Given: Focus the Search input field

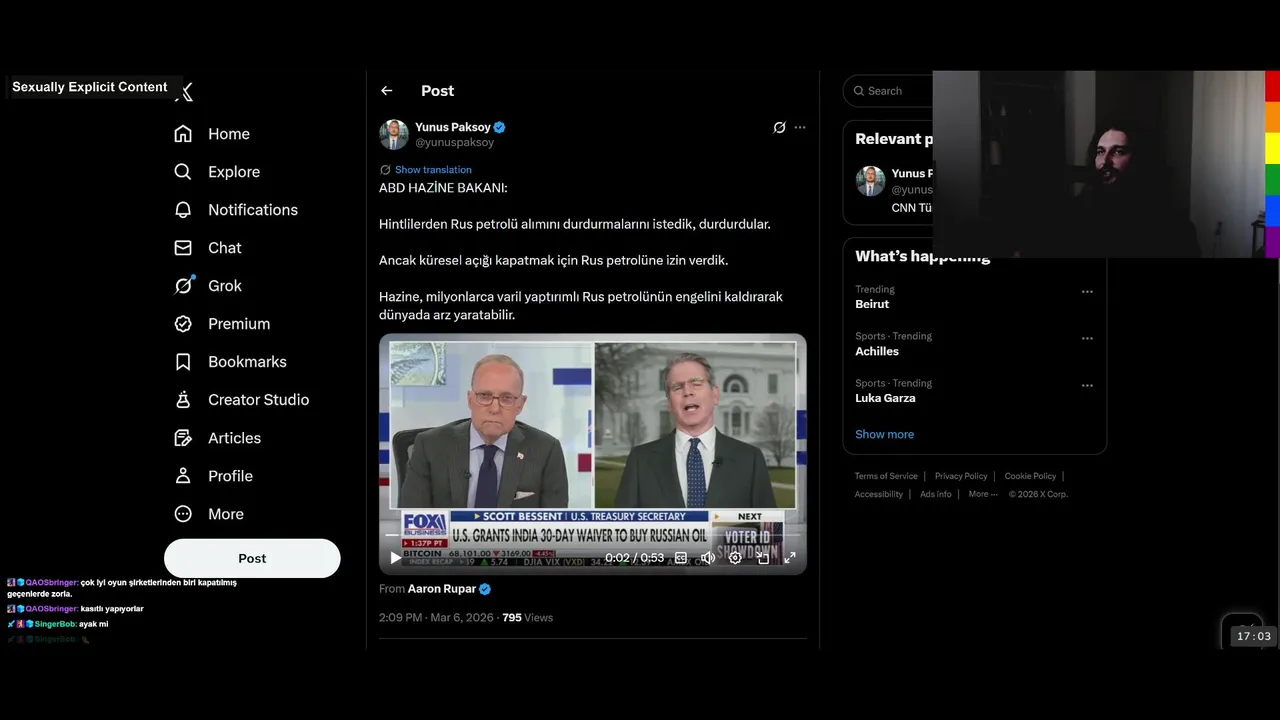Looking at the screenshot, I should tap(890, 91).
